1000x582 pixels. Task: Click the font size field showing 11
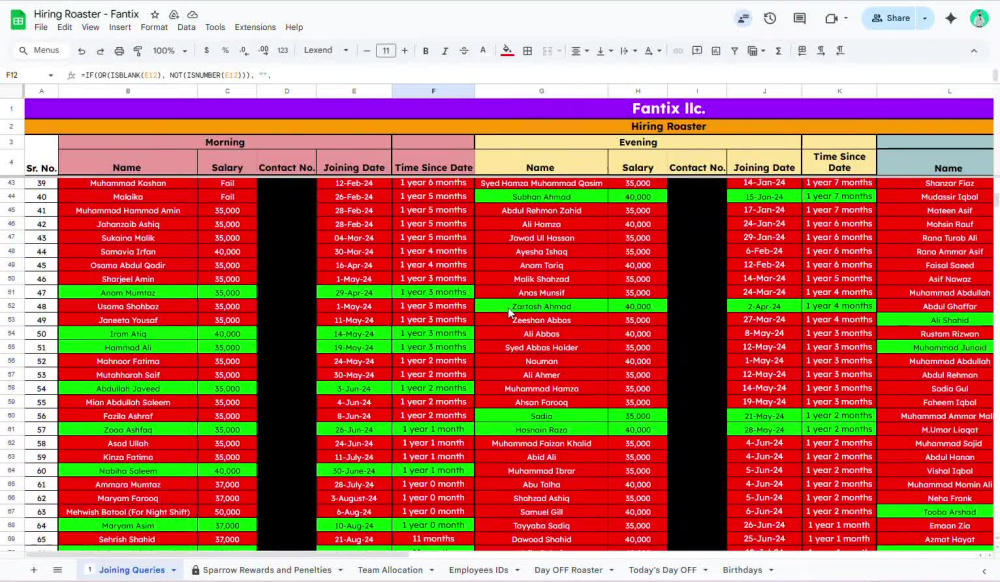[386, 50]
